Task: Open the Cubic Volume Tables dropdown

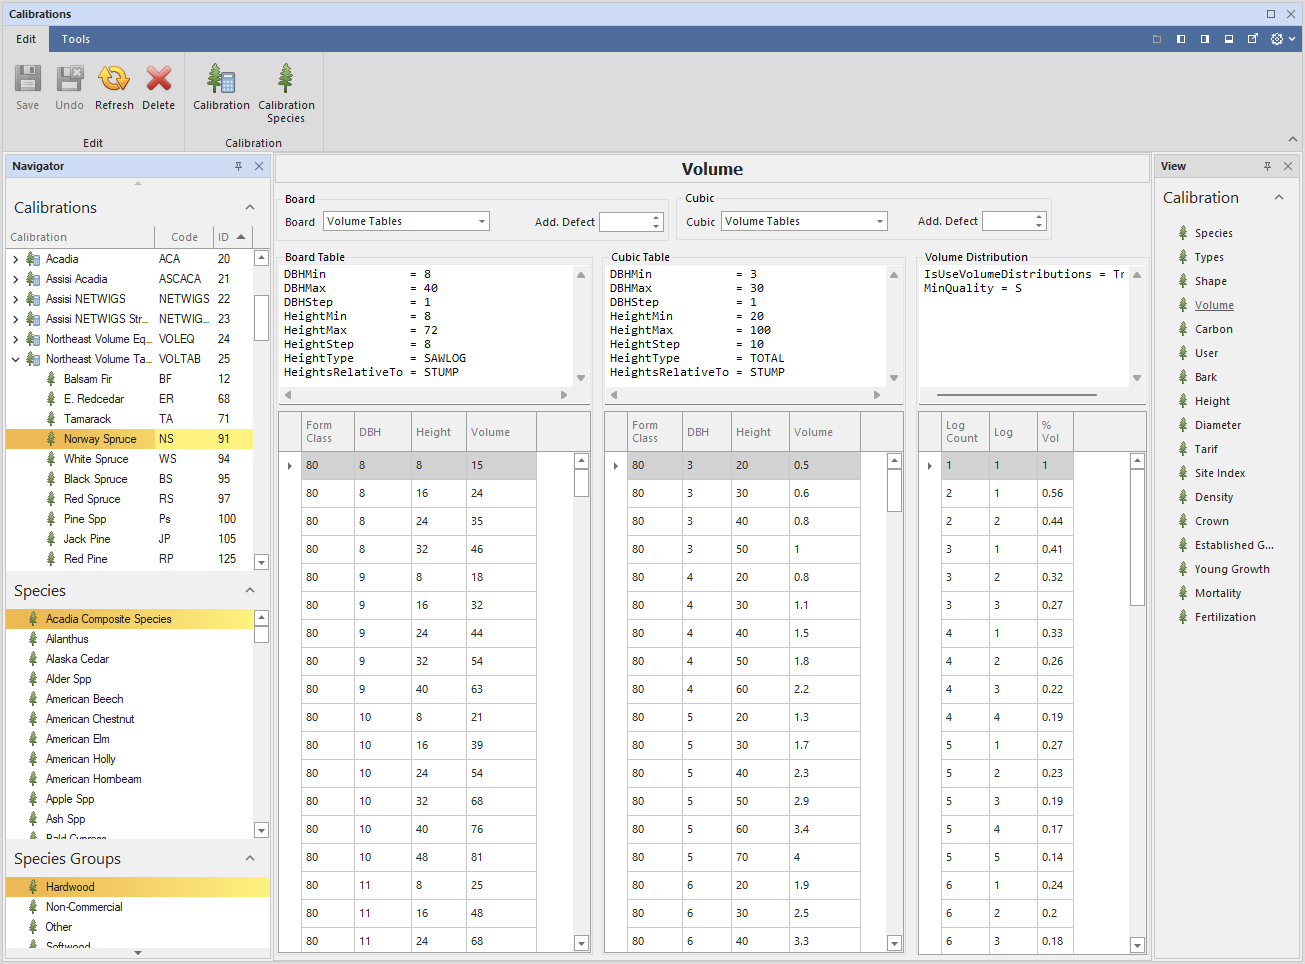Action: pos(880,221)
